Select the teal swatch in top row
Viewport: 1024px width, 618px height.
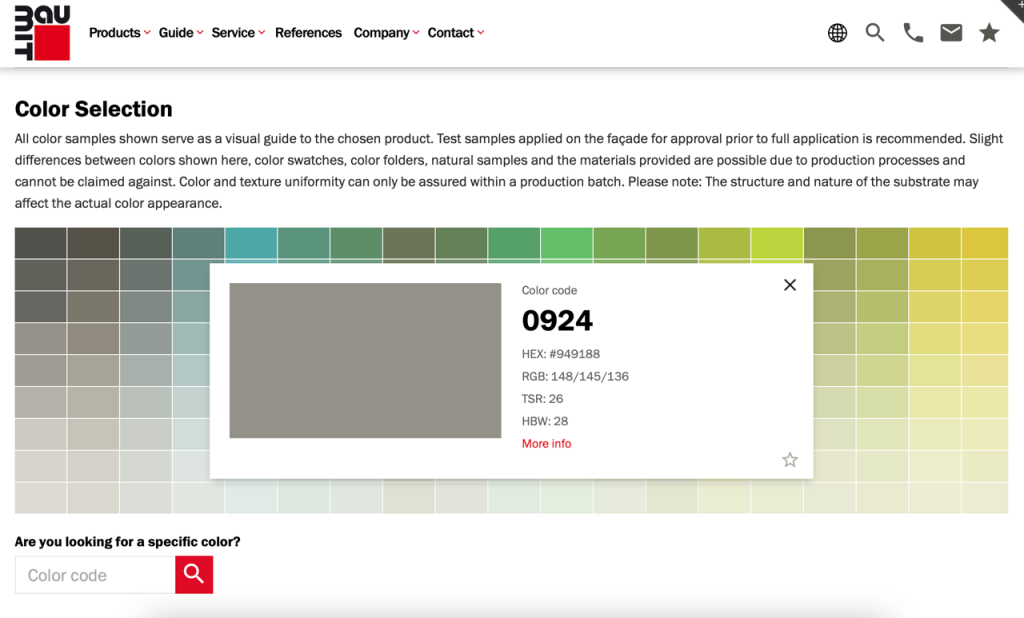pyautogui.click(x=250, y=243)
